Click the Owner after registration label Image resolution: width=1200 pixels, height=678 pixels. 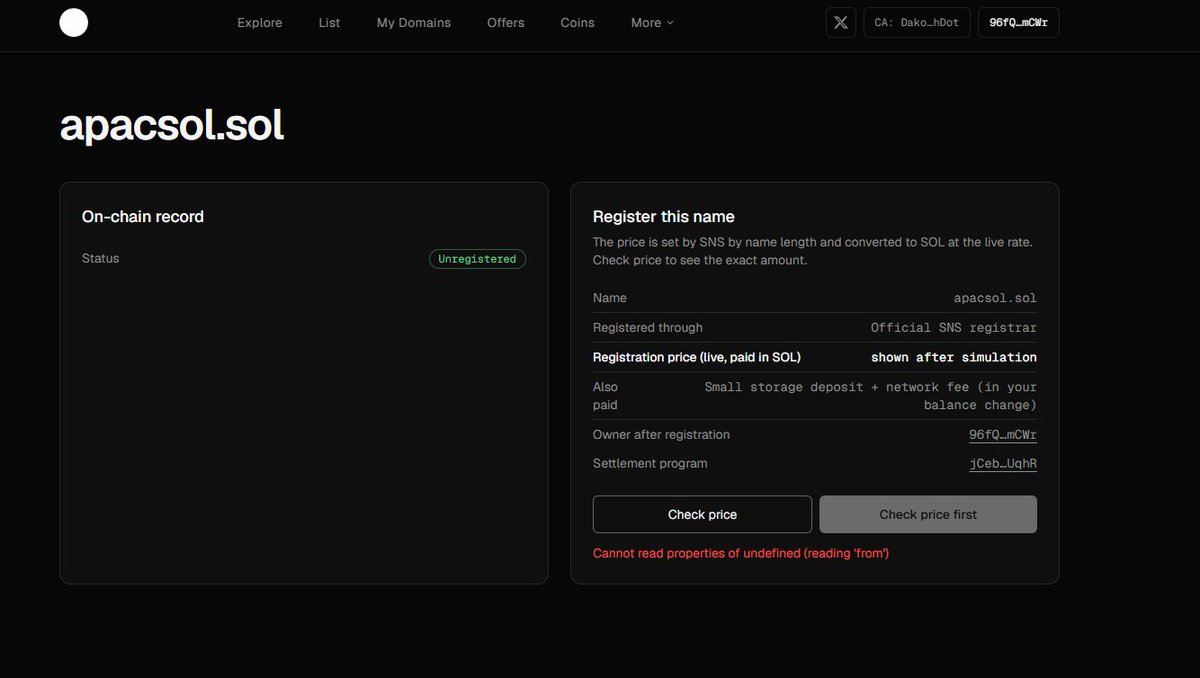point(661,435)
